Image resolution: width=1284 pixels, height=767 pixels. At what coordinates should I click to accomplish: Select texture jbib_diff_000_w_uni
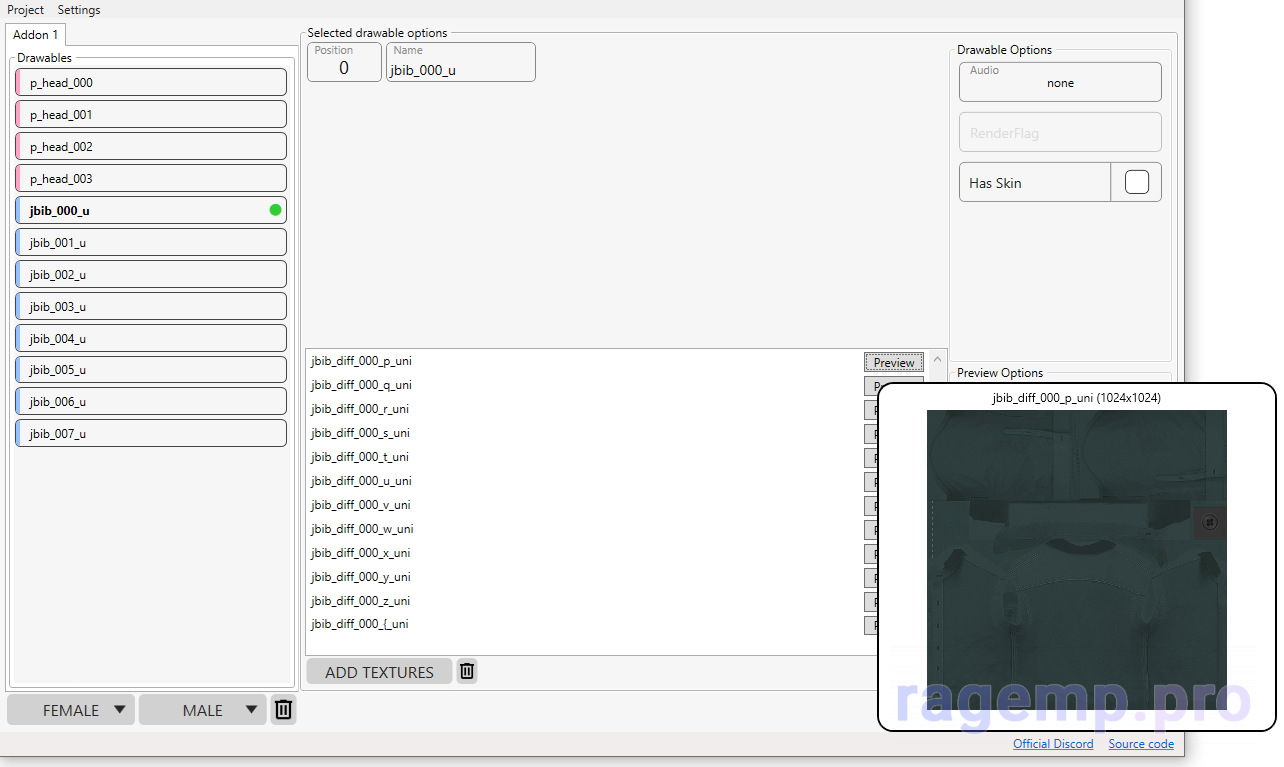pyautogui.click(x=362, y=529)
